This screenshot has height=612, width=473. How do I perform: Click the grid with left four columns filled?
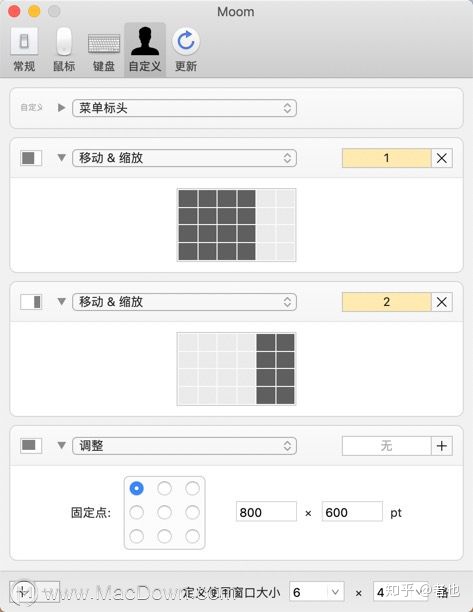tap(236, 225)
